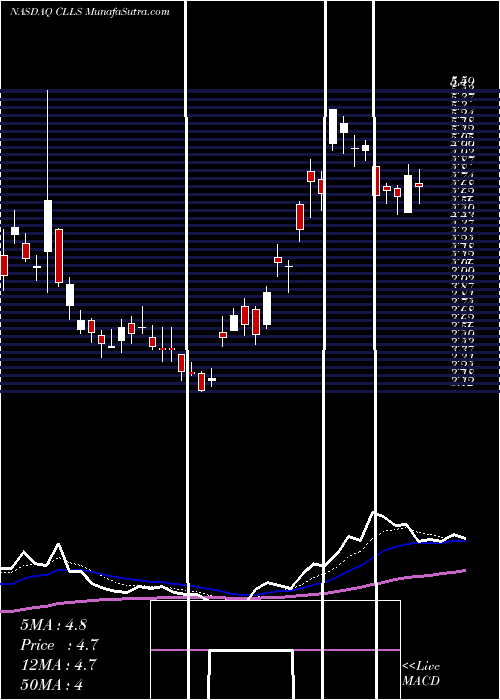This screenshot has height=700, width=500.
Task: Select the 50MA : 4 value
Action: 51,684
